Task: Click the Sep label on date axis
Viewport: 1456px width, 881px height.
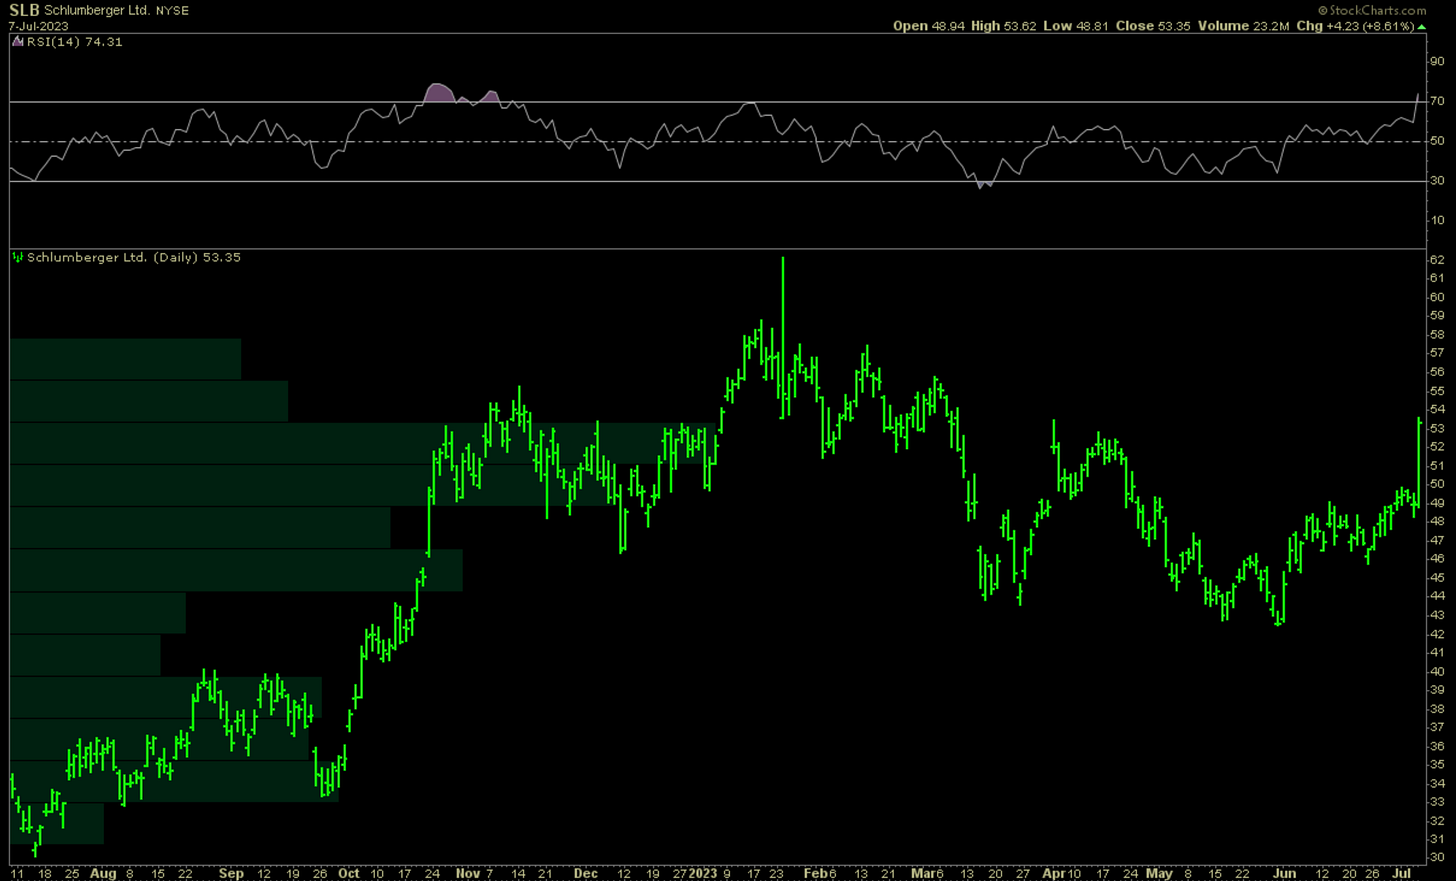Action: tap(231, 874)
